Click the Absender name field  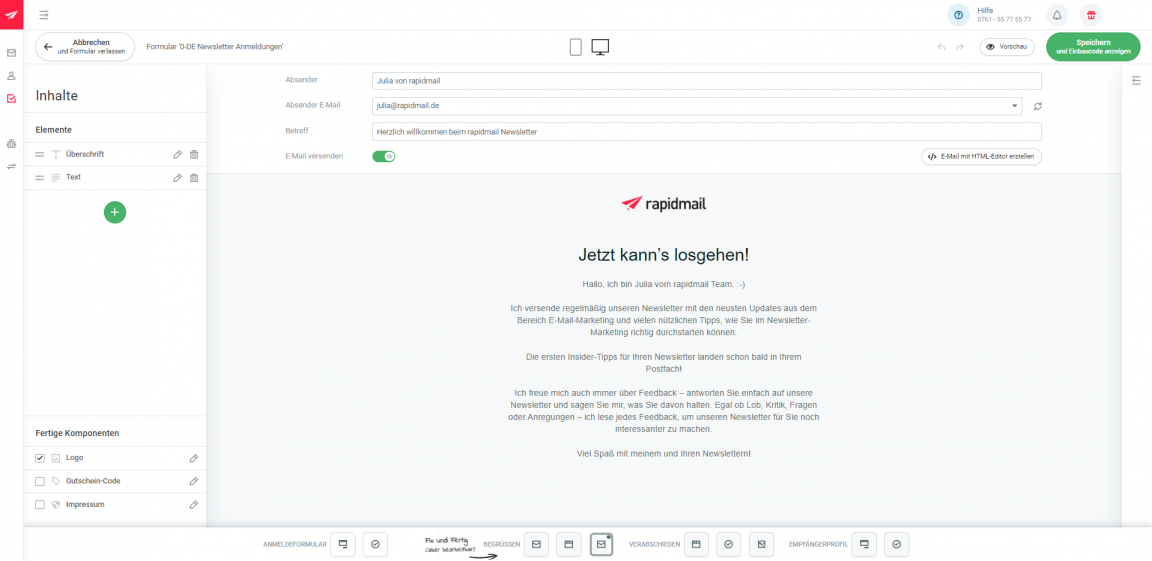707,81
